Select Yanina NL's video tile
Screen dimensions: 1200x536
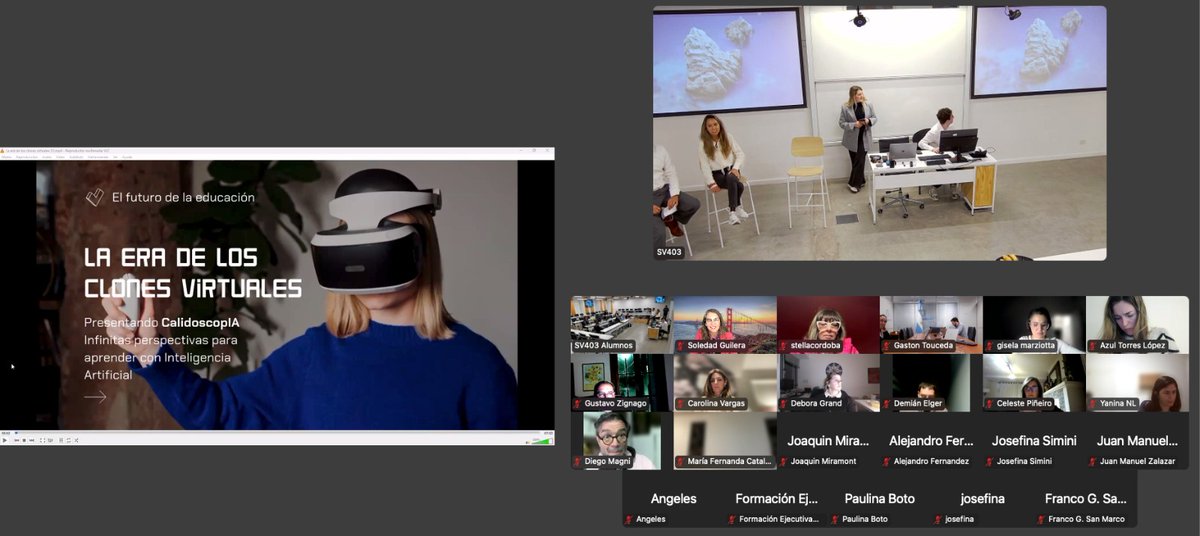tap(1137, 383)
